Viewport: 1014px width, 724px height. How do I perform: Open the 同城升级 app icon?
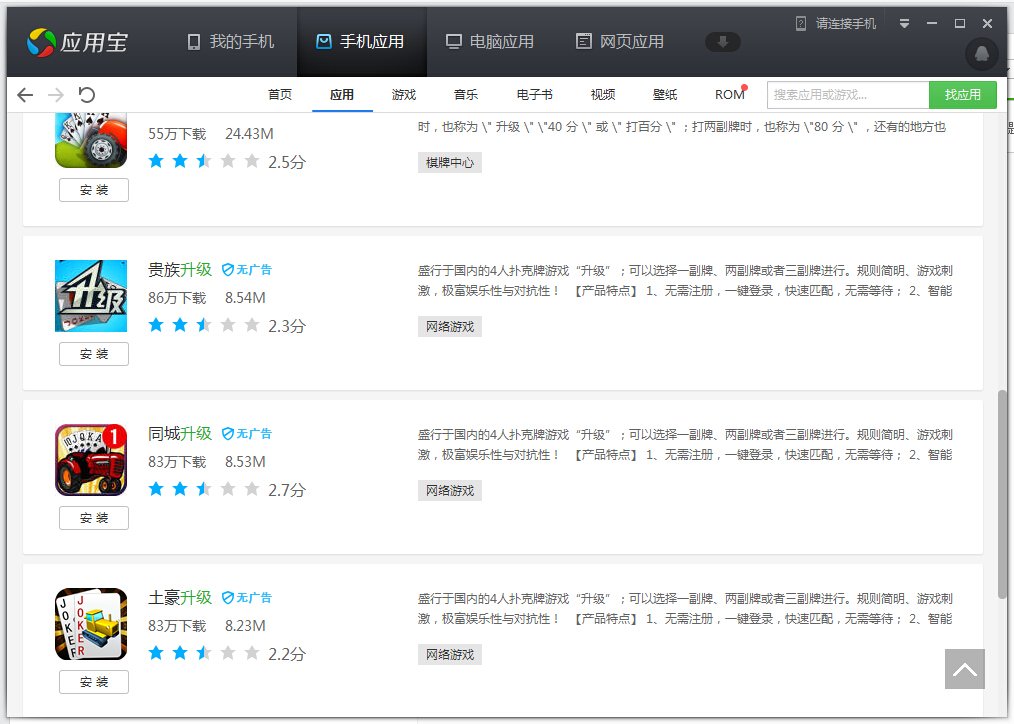[x=91, y=460]
